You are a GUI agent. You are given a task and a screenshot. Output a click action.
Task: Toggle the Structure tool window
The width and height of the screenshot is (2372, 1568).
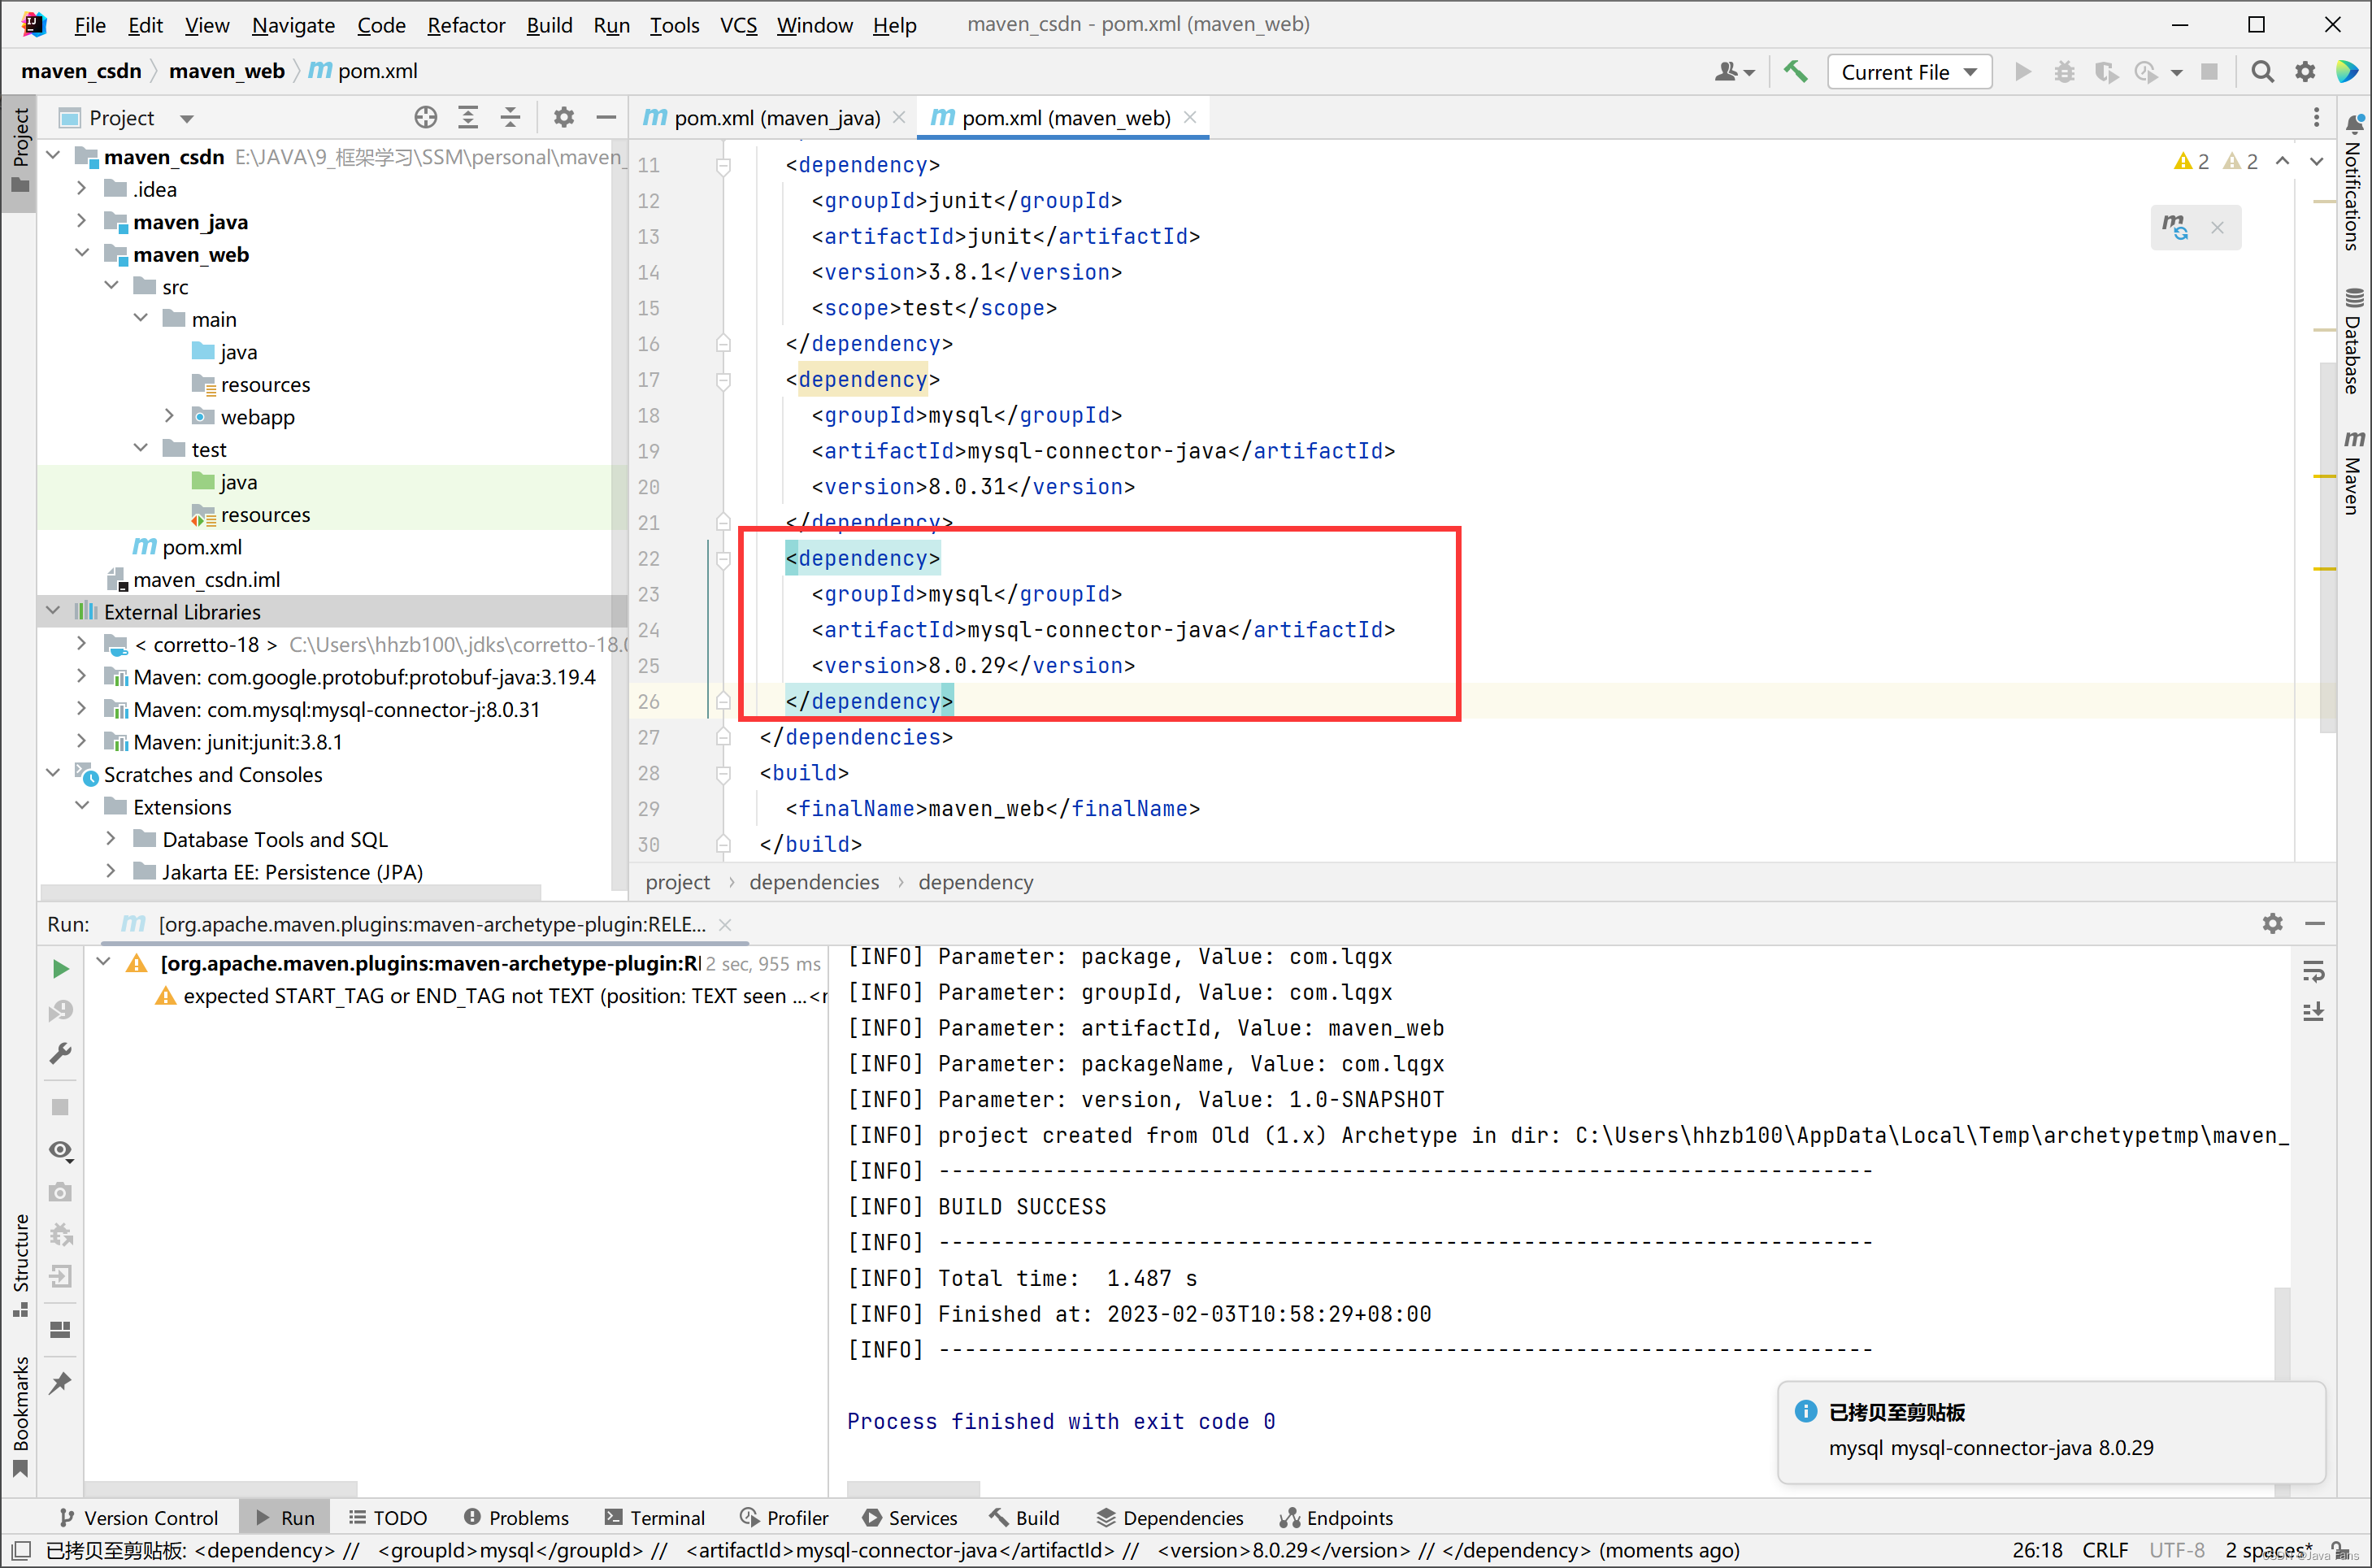pos(20,1265)
